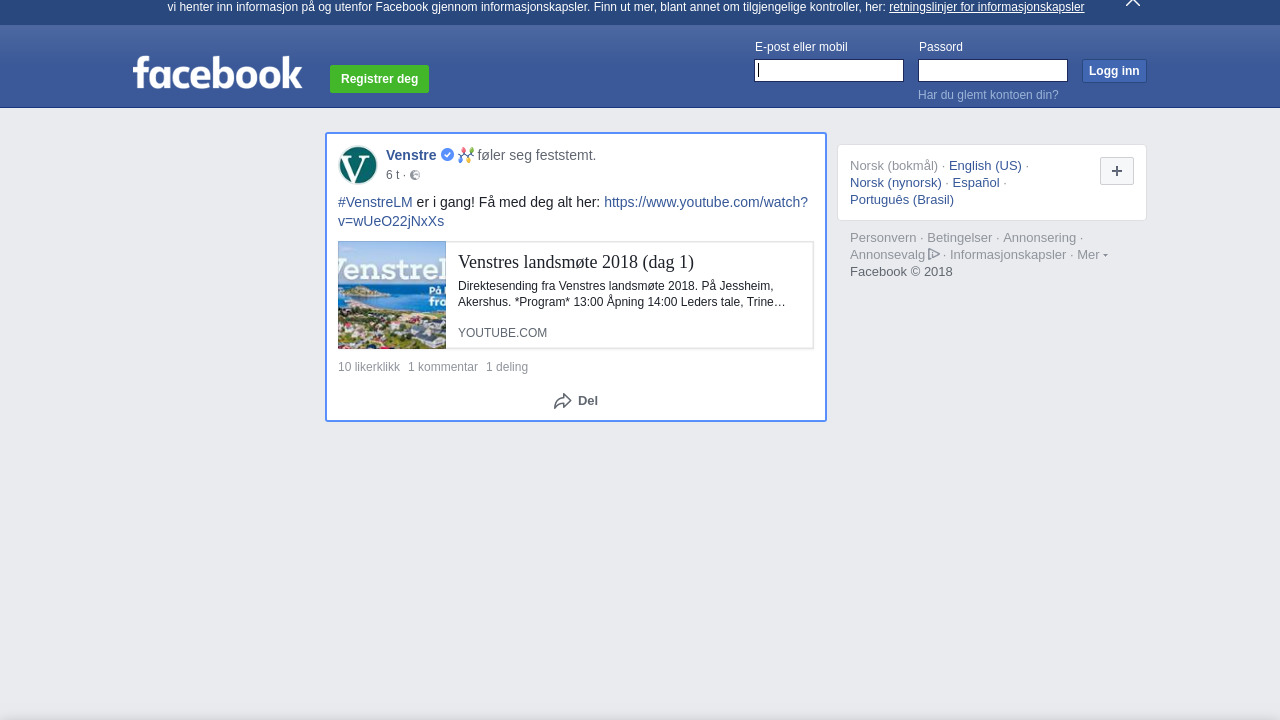Open the YouTube watch URL link

point(573,211)
